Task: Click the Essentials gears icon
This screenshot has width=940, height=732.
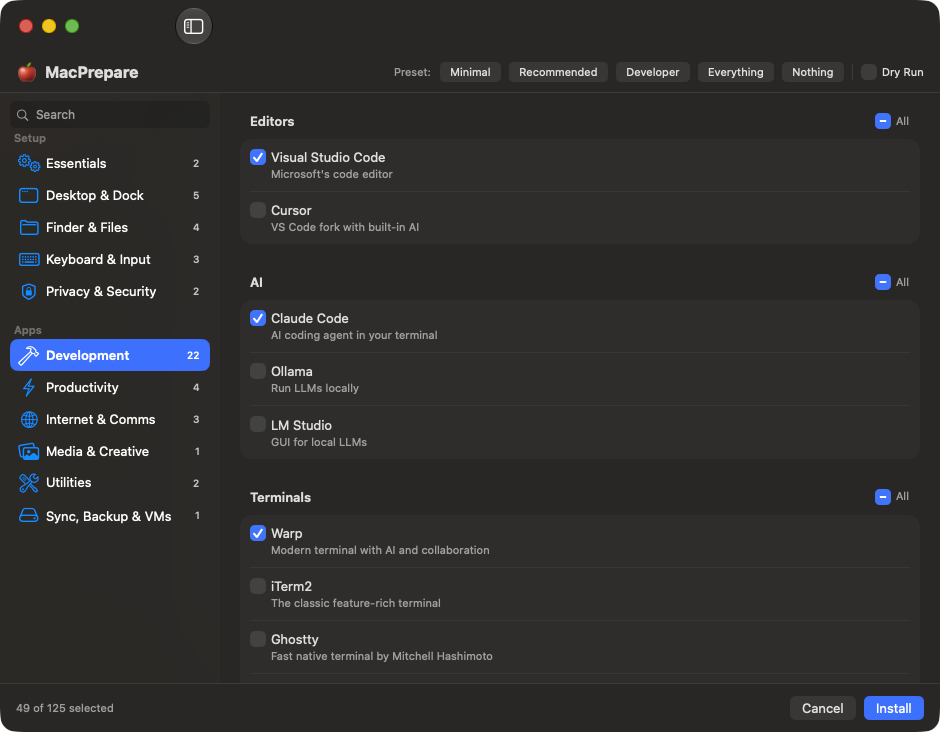Action: pos(29,163)
